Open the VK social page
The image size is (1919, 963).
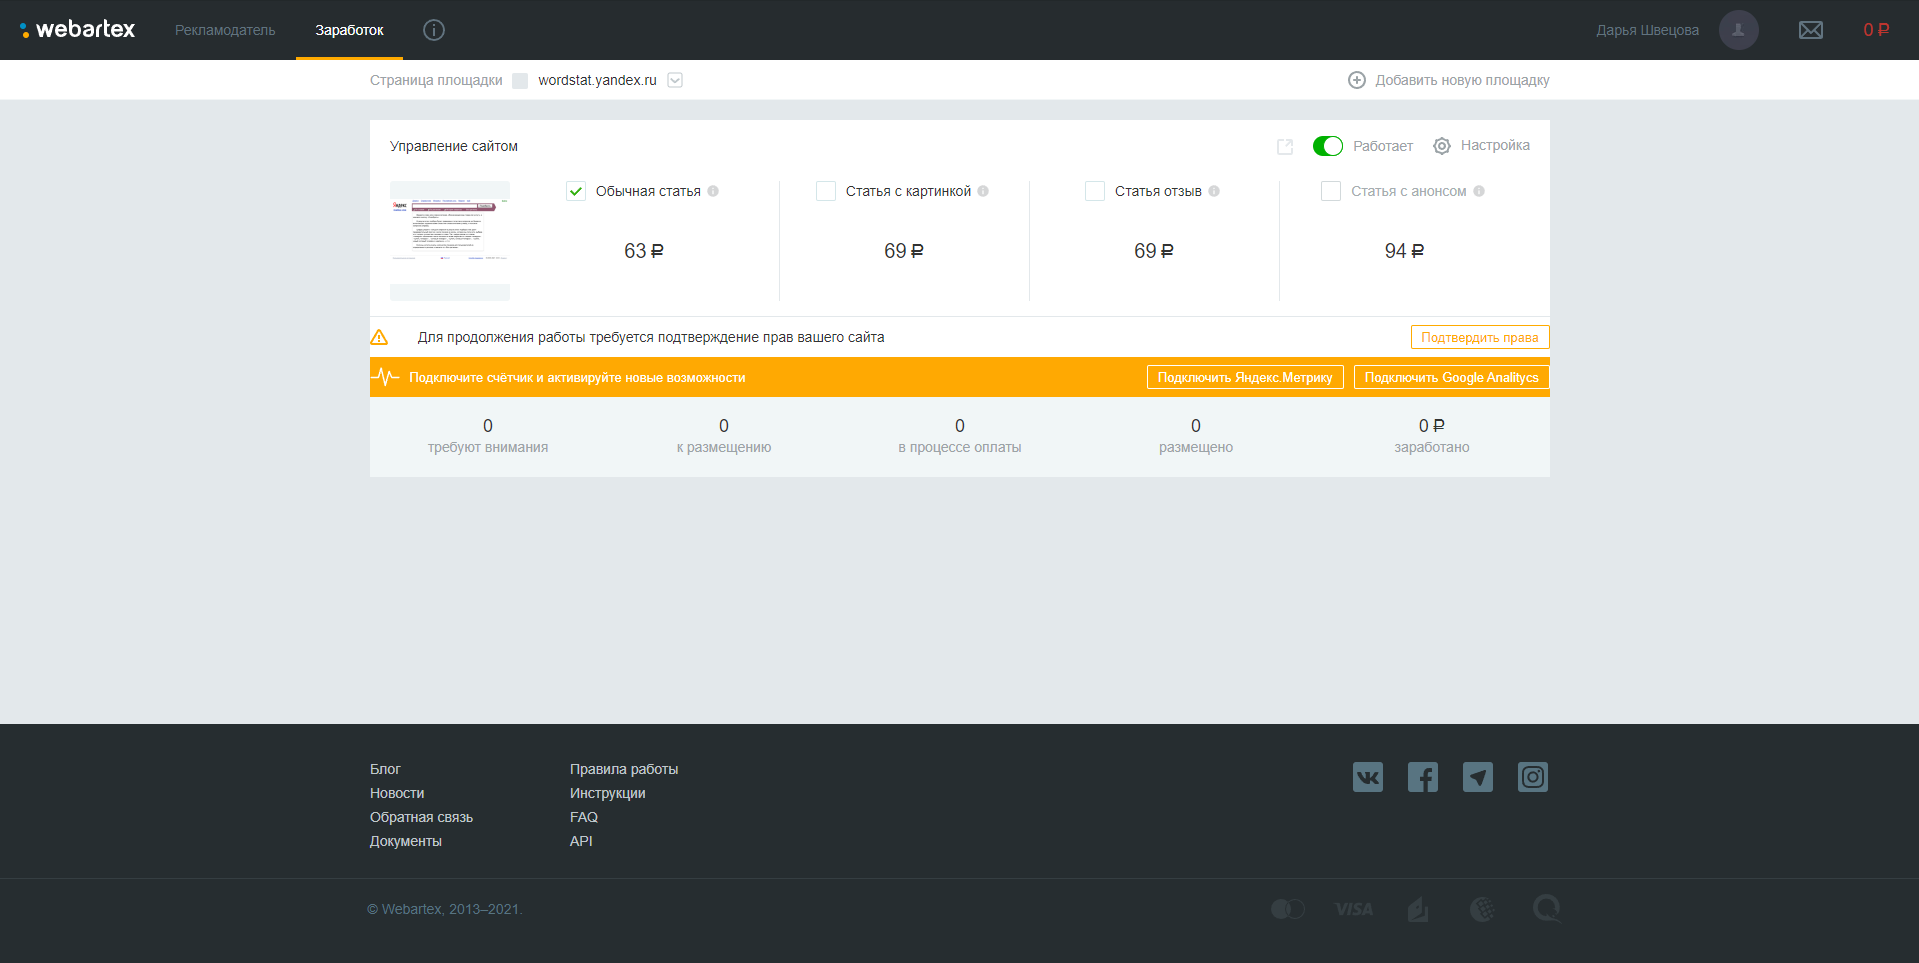click(1368, 777)
